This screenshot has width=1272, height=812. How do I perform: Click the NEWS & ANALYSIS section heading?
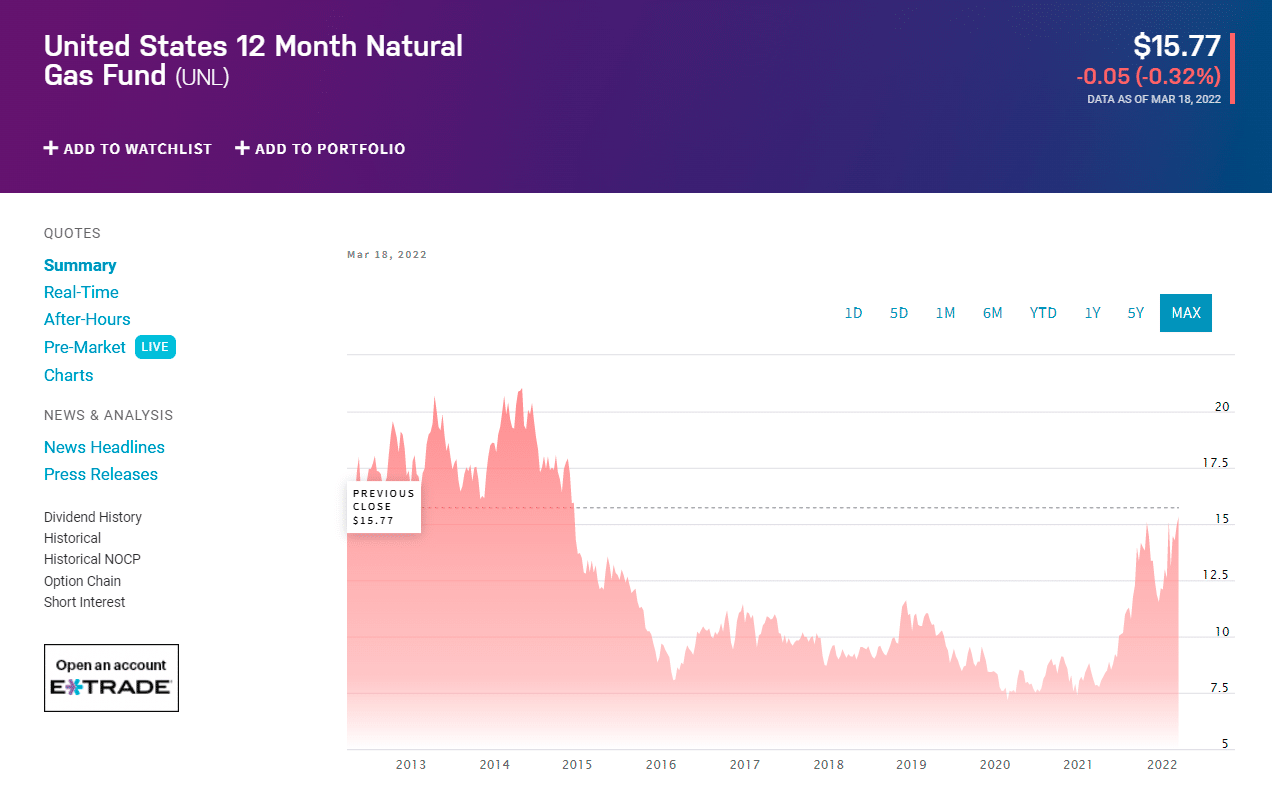click(108, 415)
